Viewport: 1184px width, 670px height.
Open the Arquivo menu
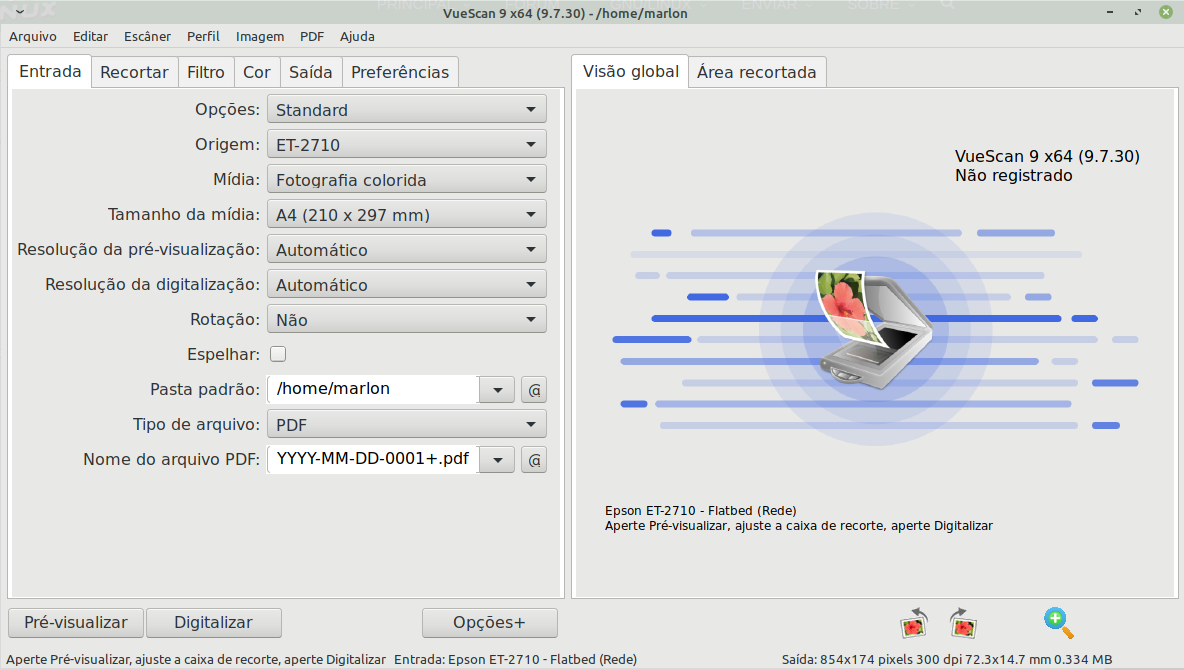(x=32, y=36)
